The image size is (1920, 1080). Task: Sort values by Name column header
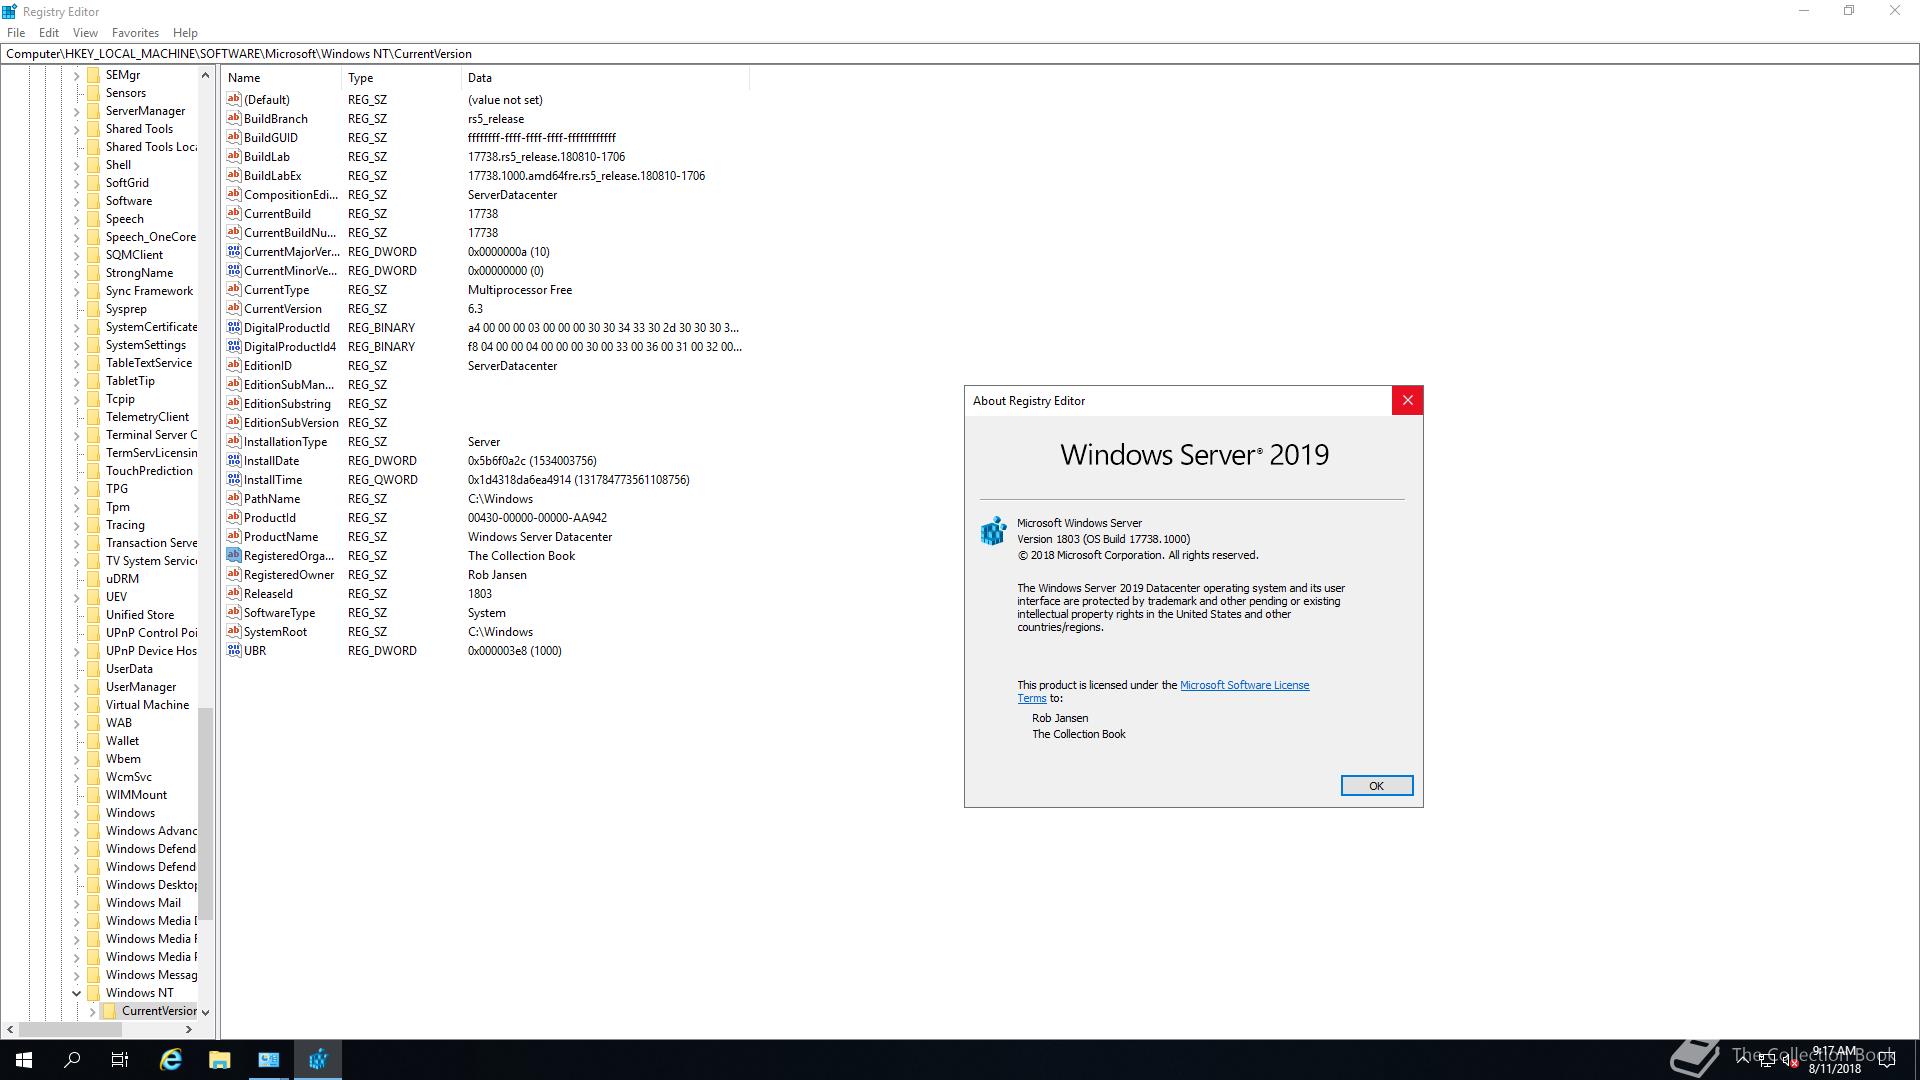(281, 77)
